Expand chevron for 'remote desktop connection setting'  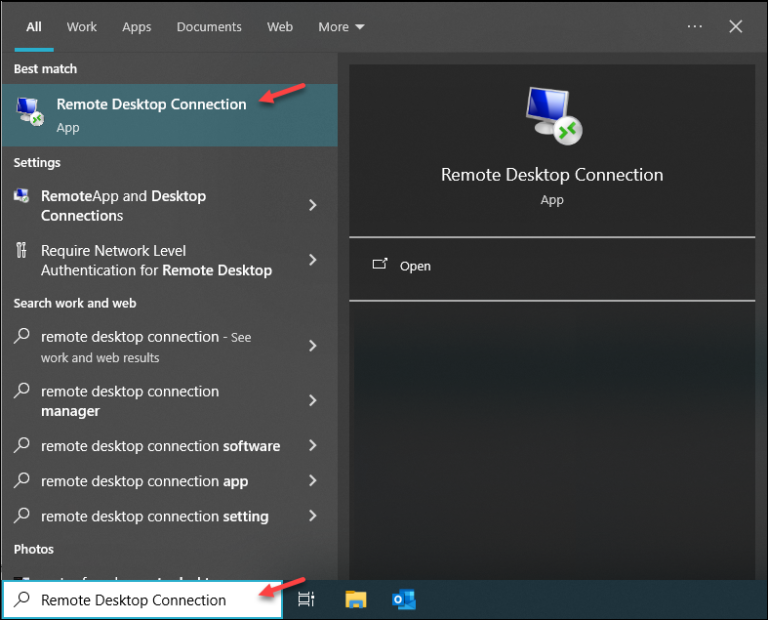point(312,516)
